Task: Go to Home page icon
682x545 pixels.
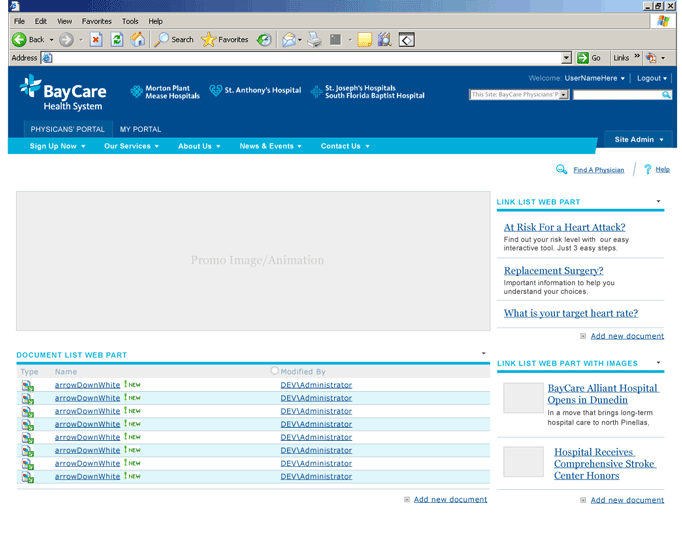Action: [138, 40]
